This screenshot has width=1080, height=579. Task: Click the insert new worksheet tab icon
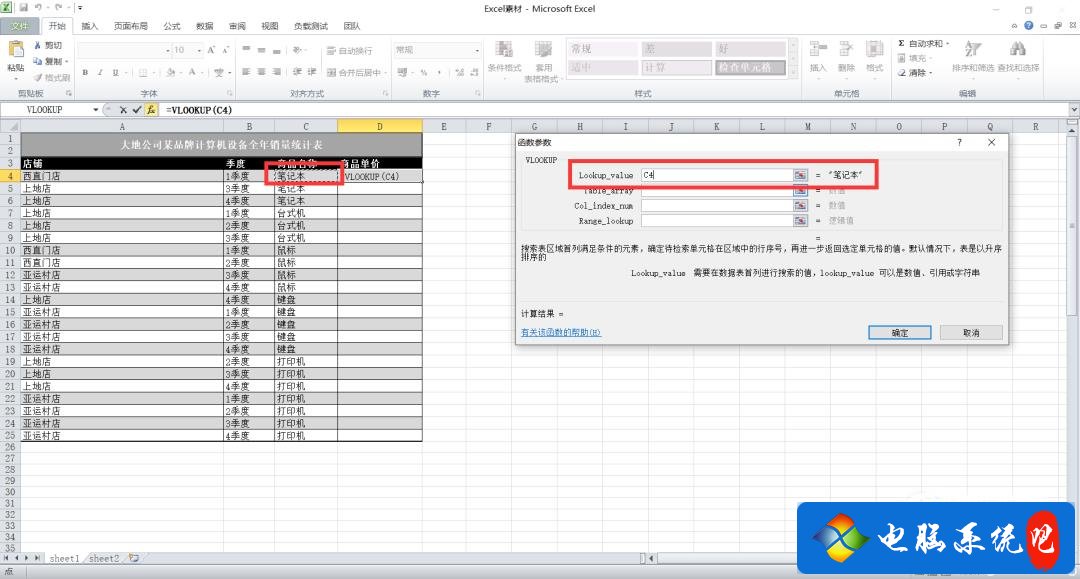point(134,558)
